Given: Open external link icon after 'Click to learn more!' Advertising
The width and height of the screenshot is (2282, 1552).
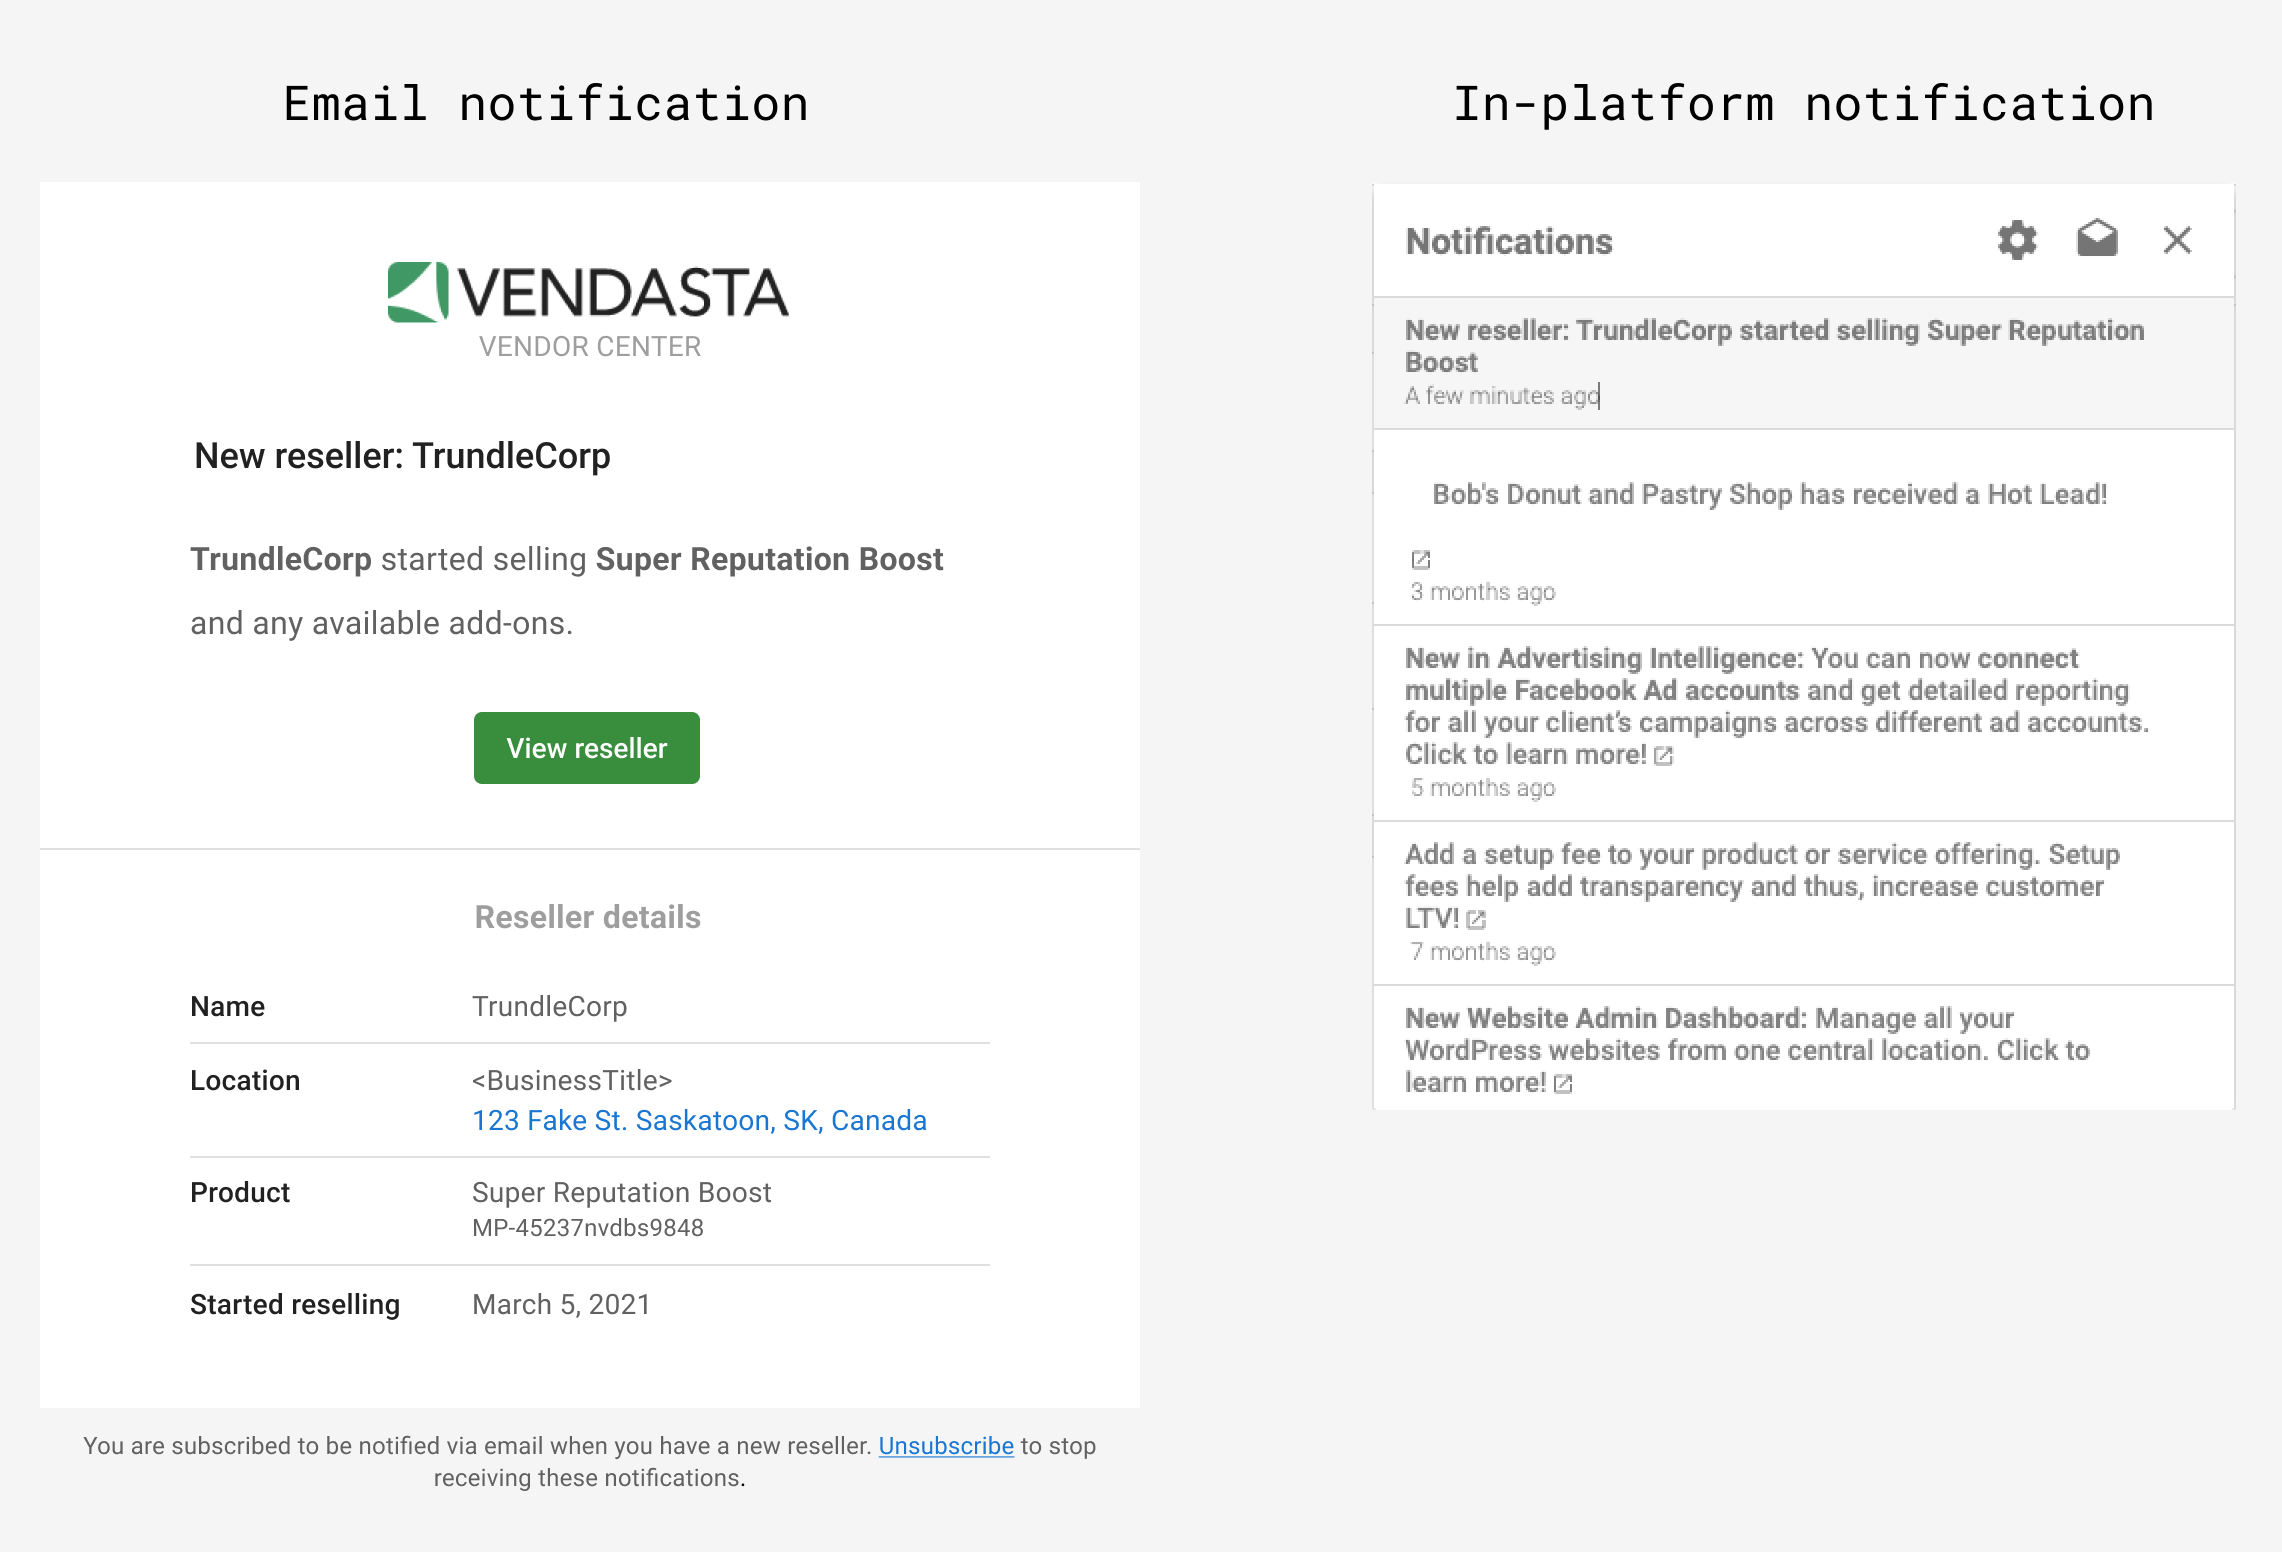Looking at the screenshot, I should [x=1663, y=755].
